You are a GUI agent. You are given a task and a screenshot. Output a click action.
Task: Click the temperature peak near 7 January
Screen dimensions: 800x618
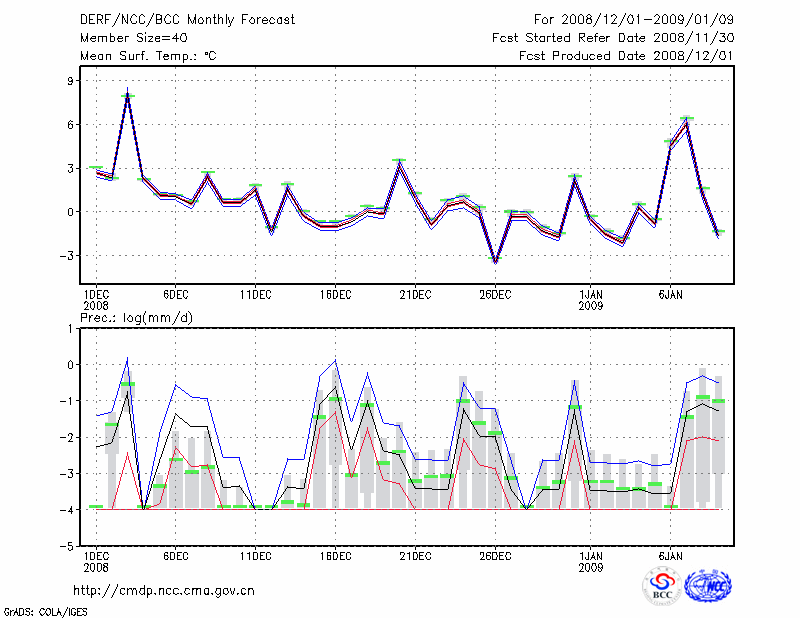tap(687, 120)
